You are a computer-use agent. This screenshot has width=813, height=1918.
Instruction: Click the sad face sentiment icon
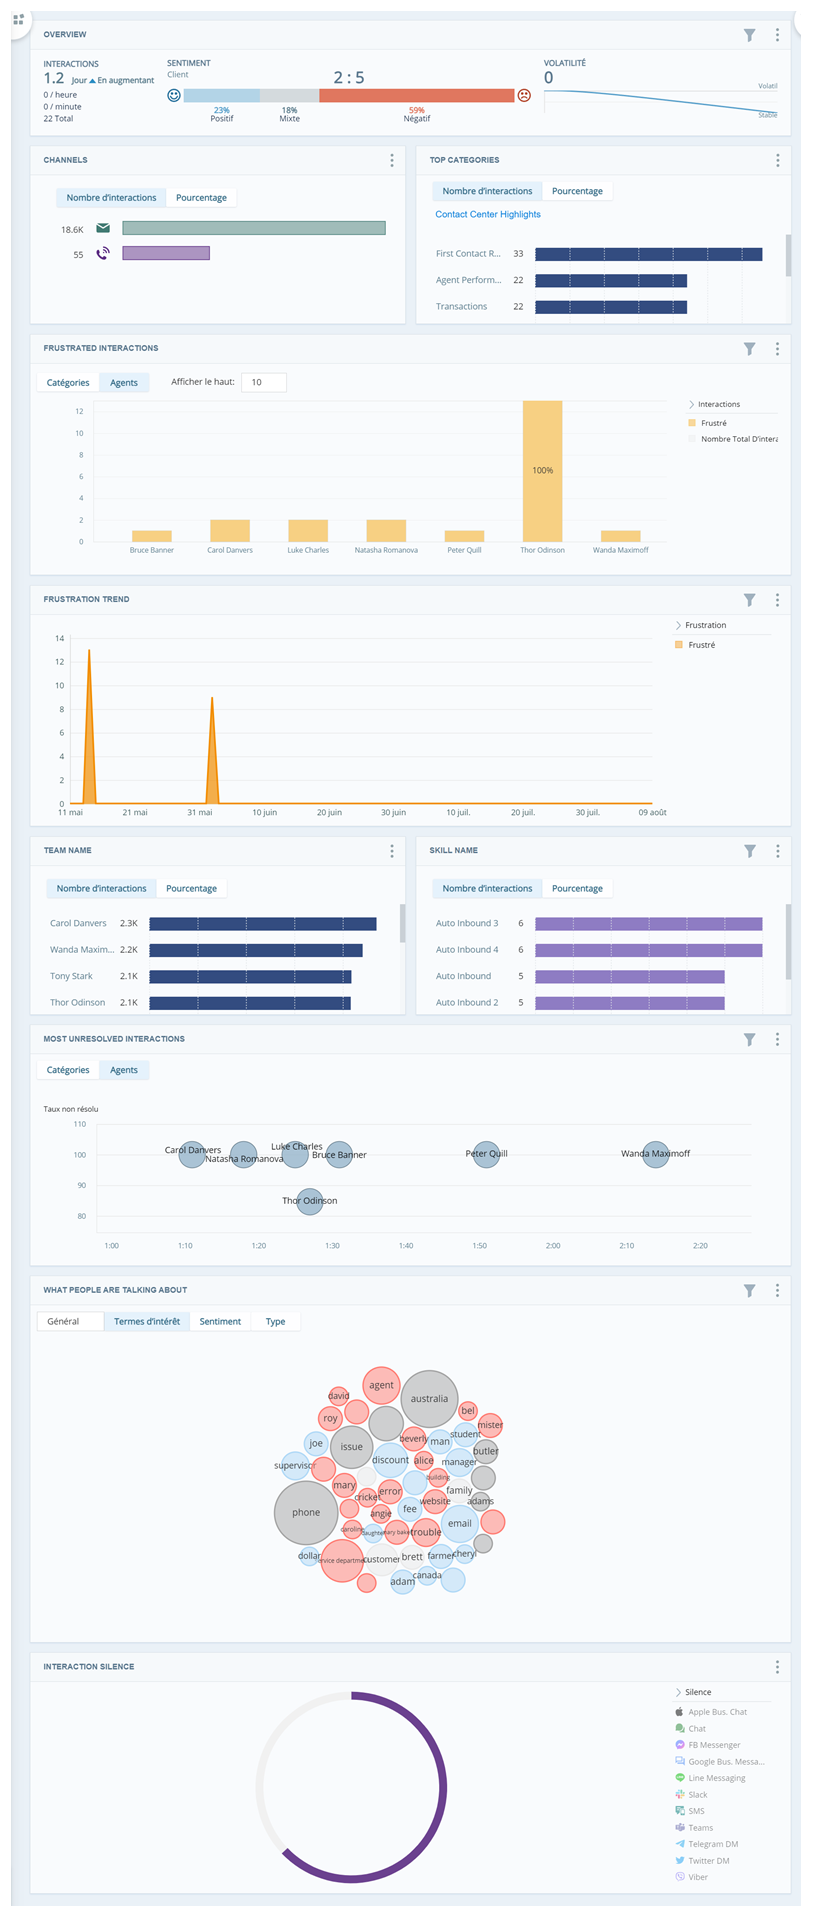pyautogui.click(x=524, y=95)
